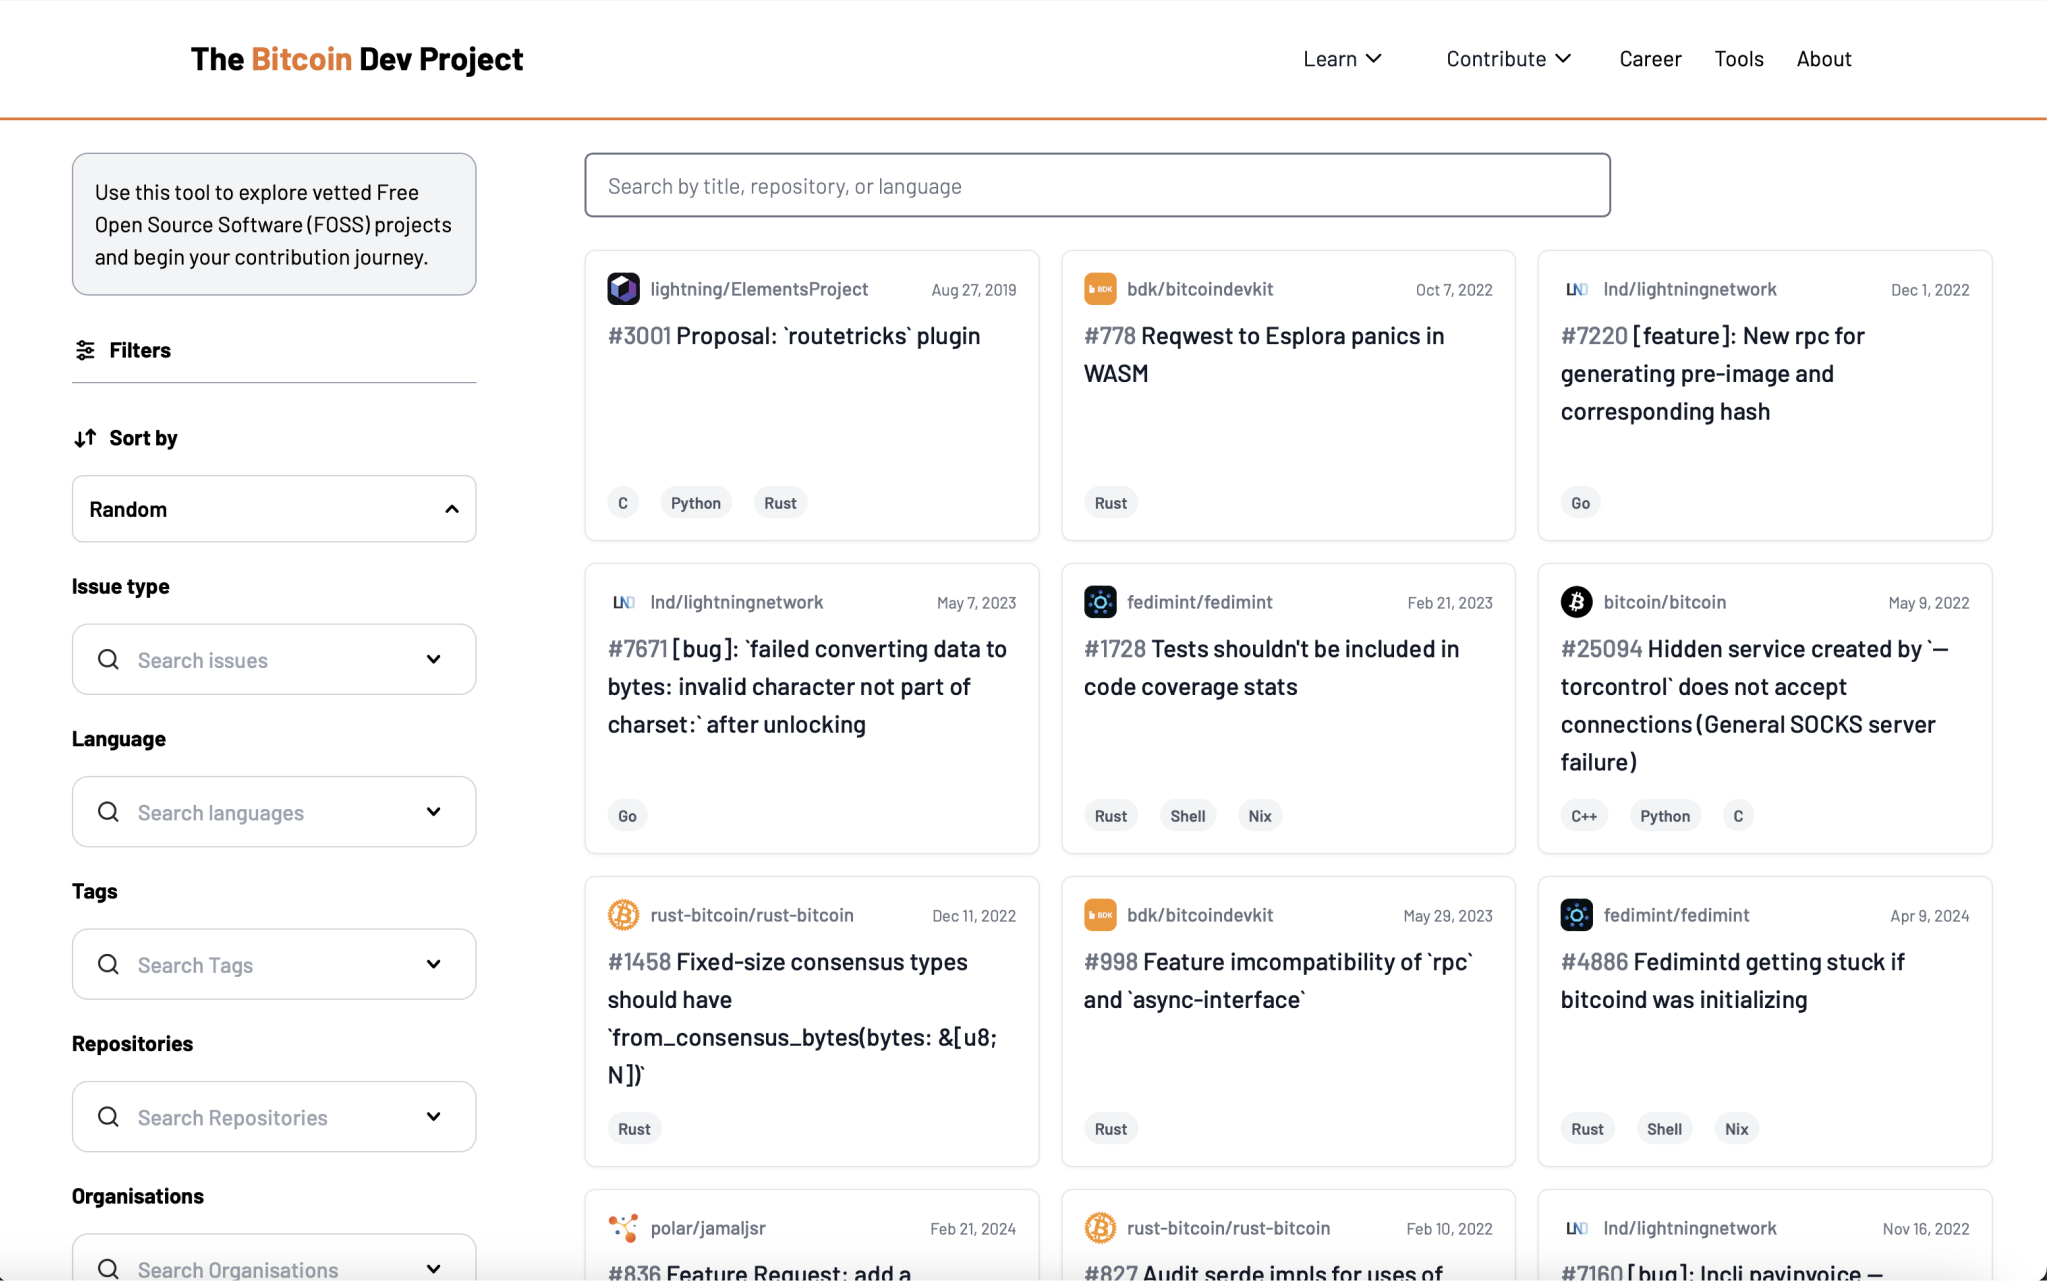
Task: Click the search by title input field
Action: (x=1096, y=185)
